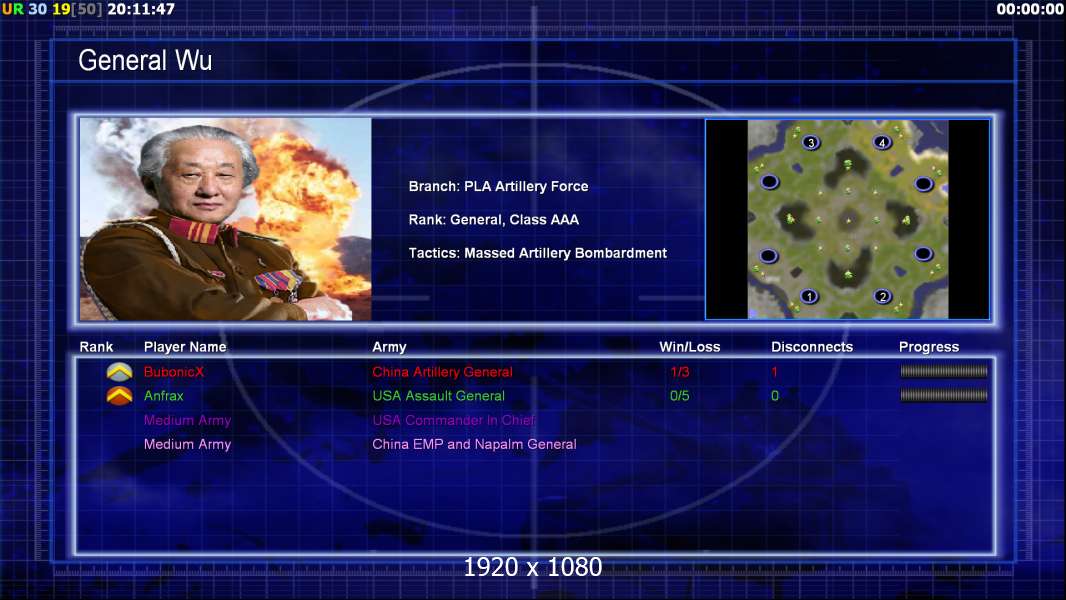
Task: Select start position 3 on the map
Action: tap(810, 143)
